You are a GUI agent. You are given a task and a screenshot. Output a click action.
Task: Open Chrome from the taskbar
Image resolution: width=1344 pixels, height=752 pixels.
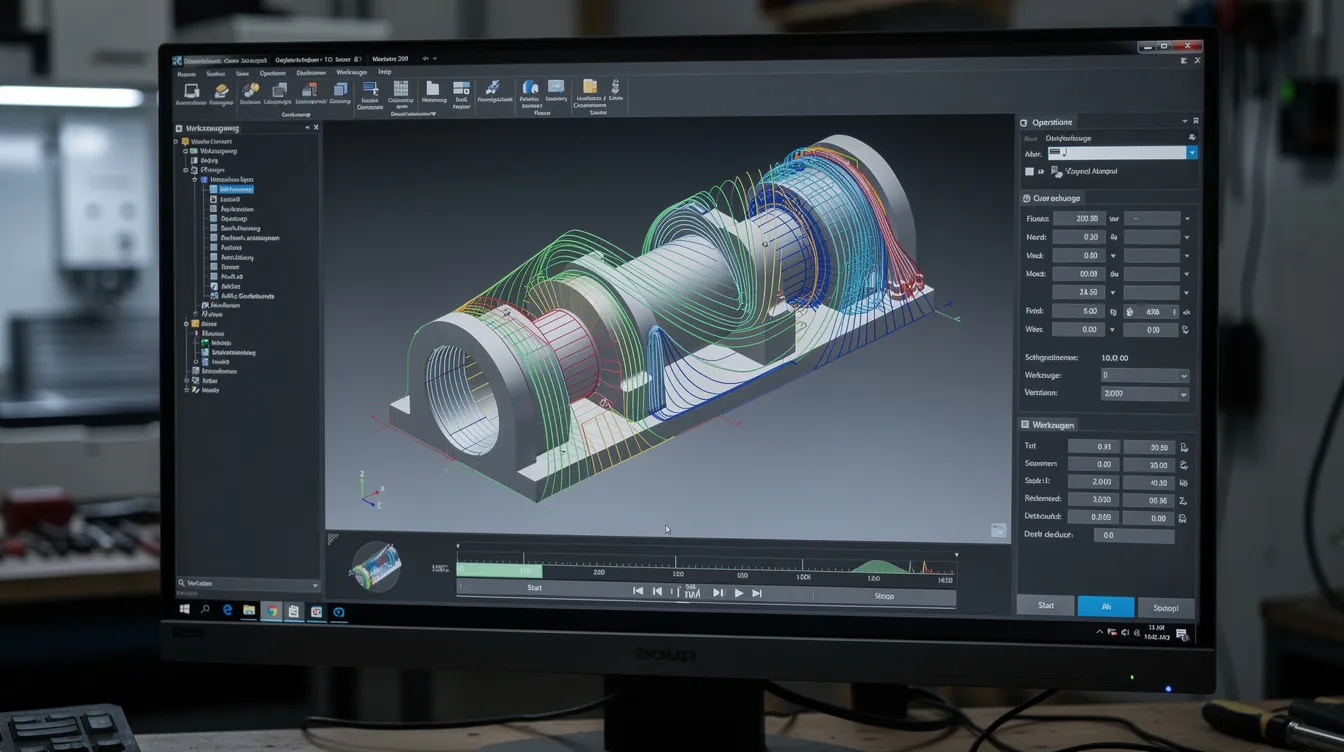(x=271, y=611)
